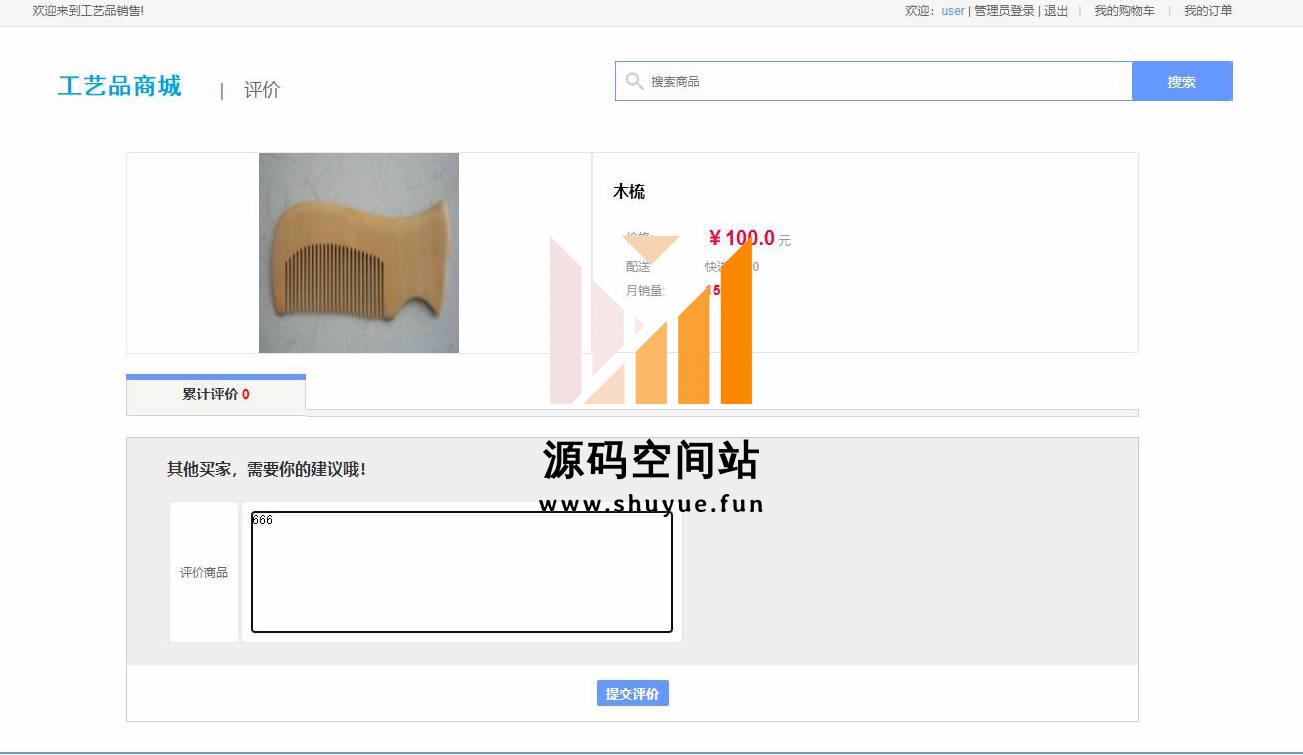Screen dimensions: 1303x755
Task: Go to 管理员登录 admin login
Action: (x=1004, y=11)
